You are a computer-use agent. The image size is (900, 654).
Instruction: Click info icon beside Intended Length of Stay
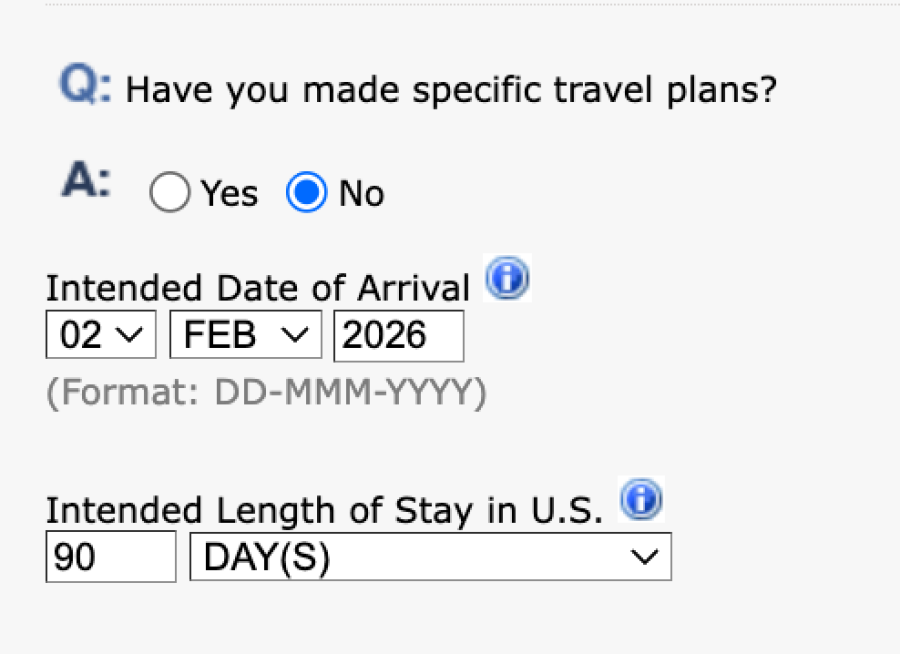point(641,501)
